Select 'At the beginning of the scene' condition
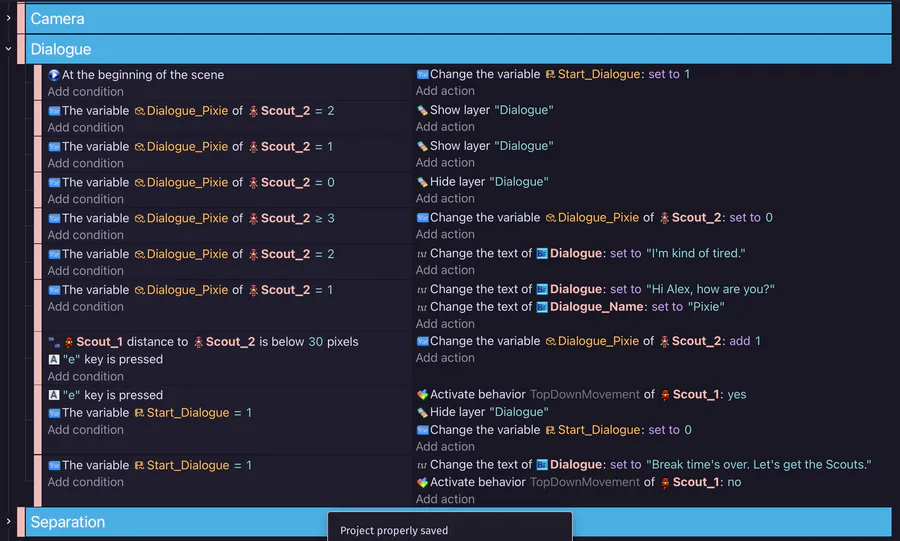 point(136,75)
